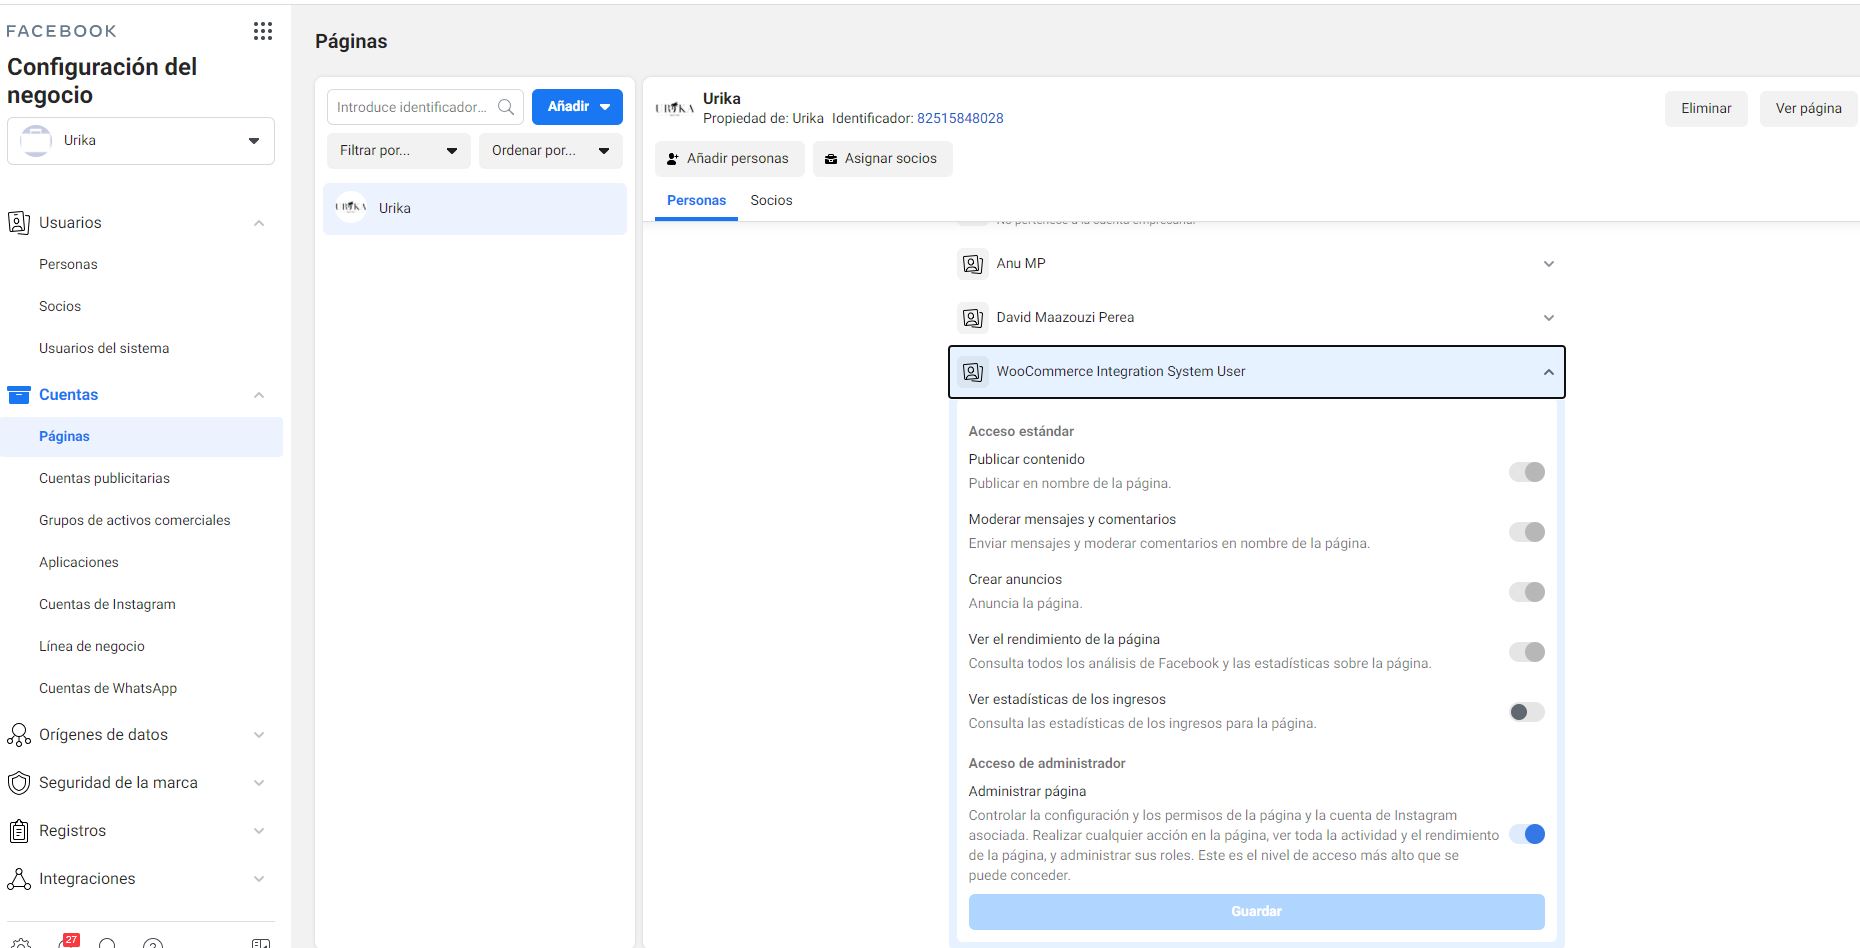The height and width of the screenshot is (948, 1860).
Task: Click the Añadir personas button
Action: point(729,159)
